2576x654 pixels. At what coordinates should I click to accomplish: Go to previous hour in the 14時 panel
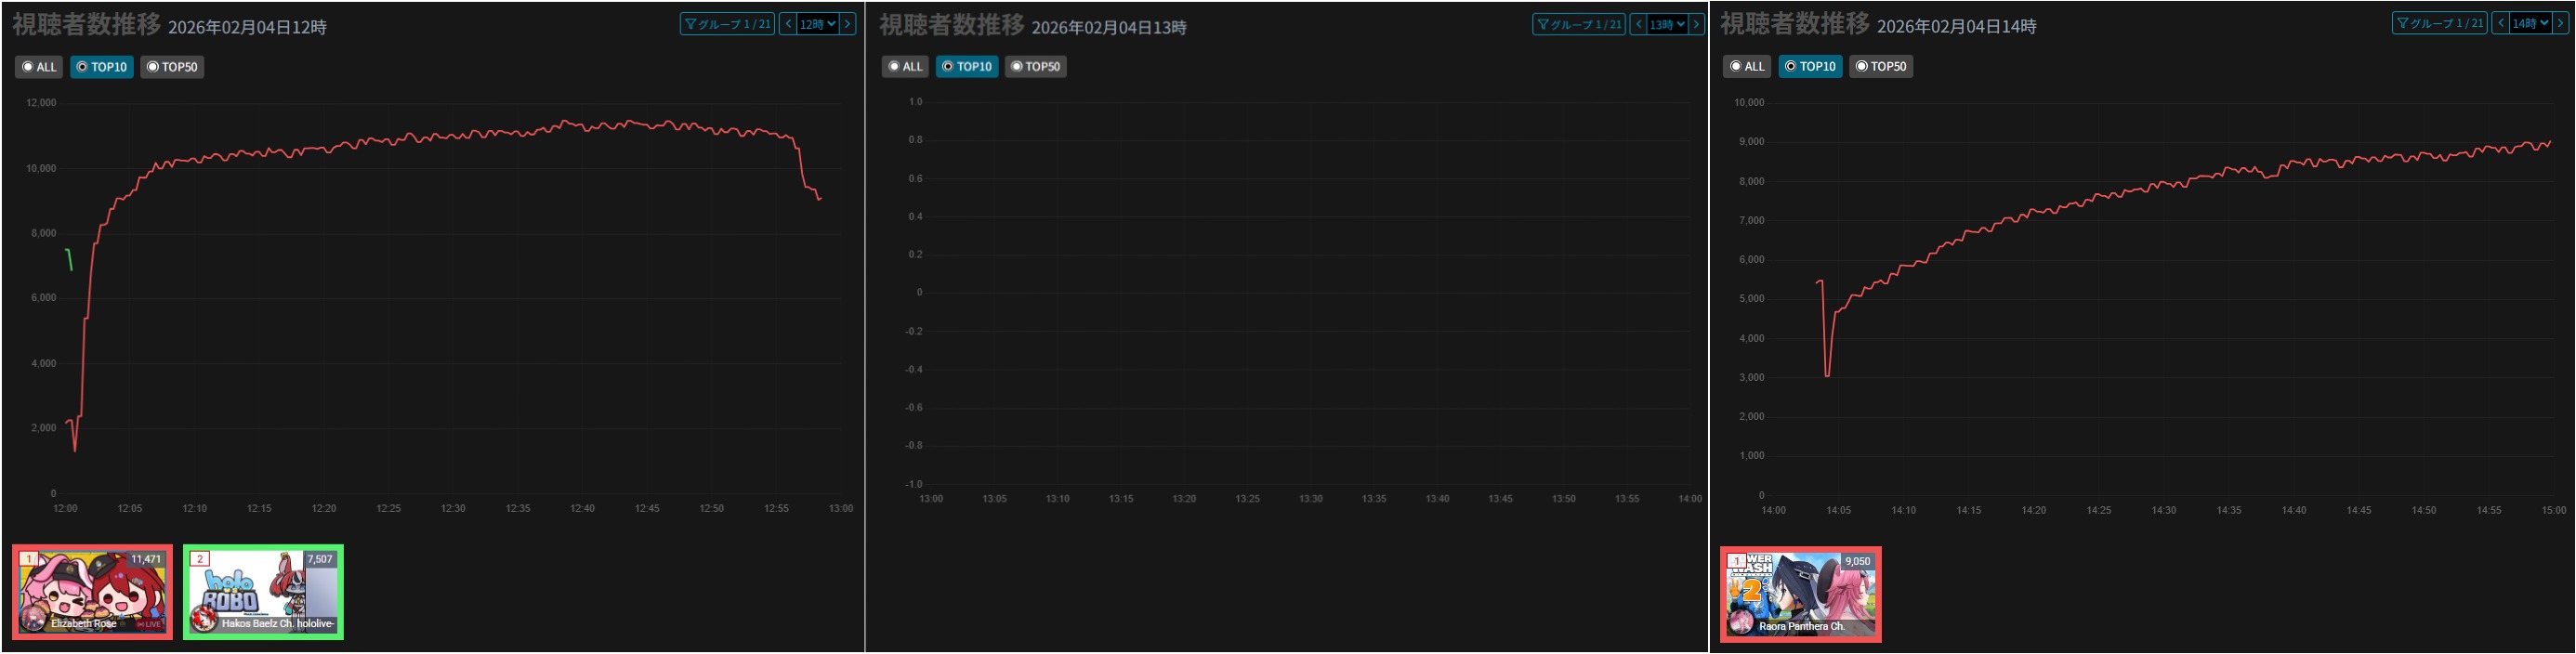click(2499, 23)
